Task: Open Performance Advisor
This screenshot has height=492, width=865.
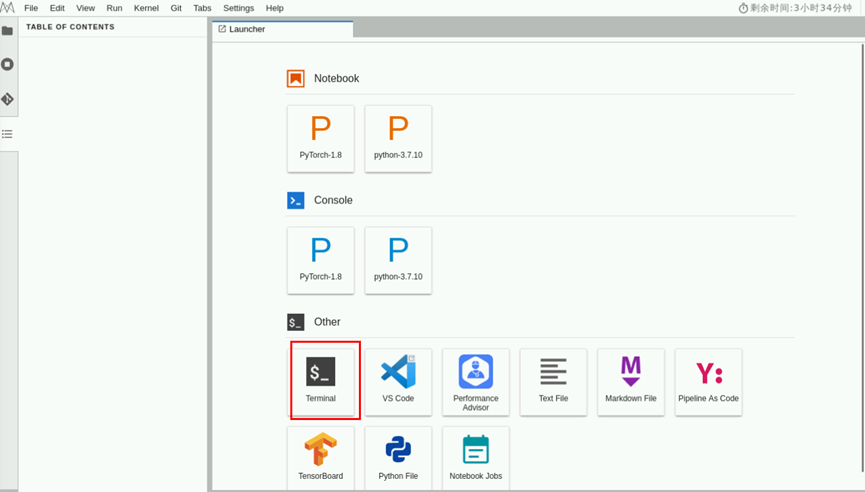Action: [x=476, y=382]
